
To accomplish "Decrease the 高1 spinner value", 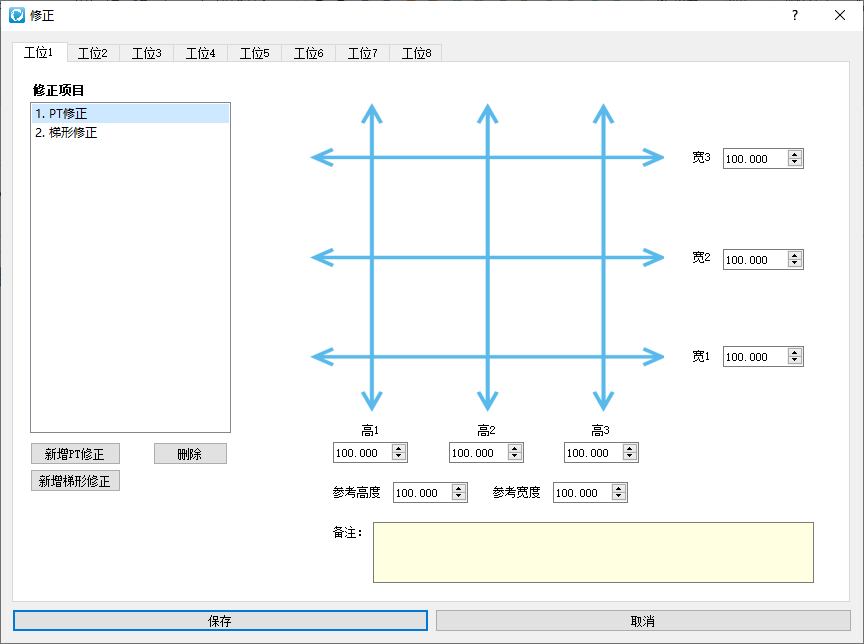I will click(x=399, y=457).
